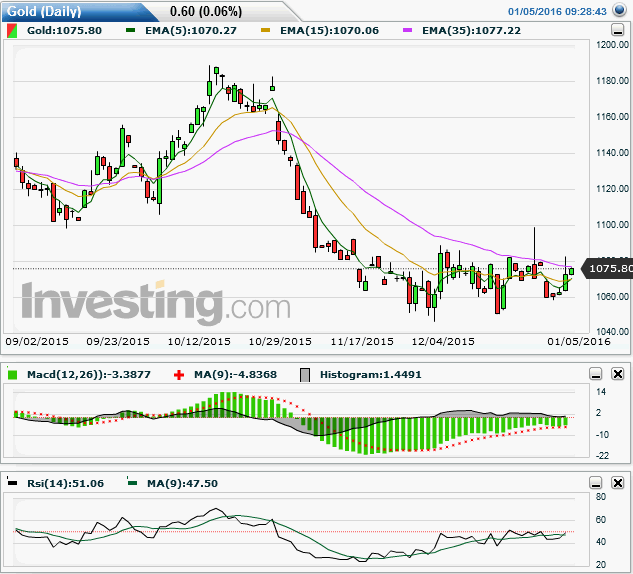Screen dimensions: 633x574
Task: Close the MACD indicator panel
Action: click(x=618, y=374)
